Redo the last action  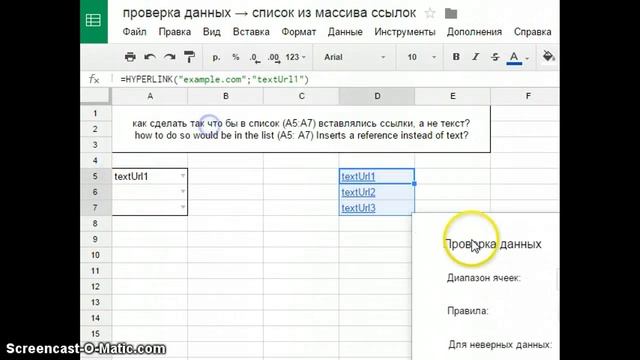coord(169,57)
